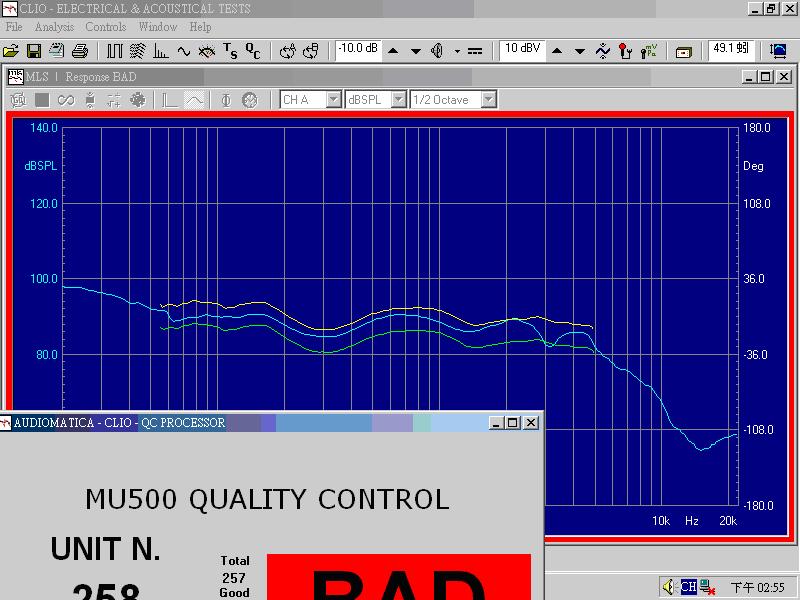Screen dimensions: 800x600
Task: Toggle the MLS loop infinity icon
Action: point(66,100)
